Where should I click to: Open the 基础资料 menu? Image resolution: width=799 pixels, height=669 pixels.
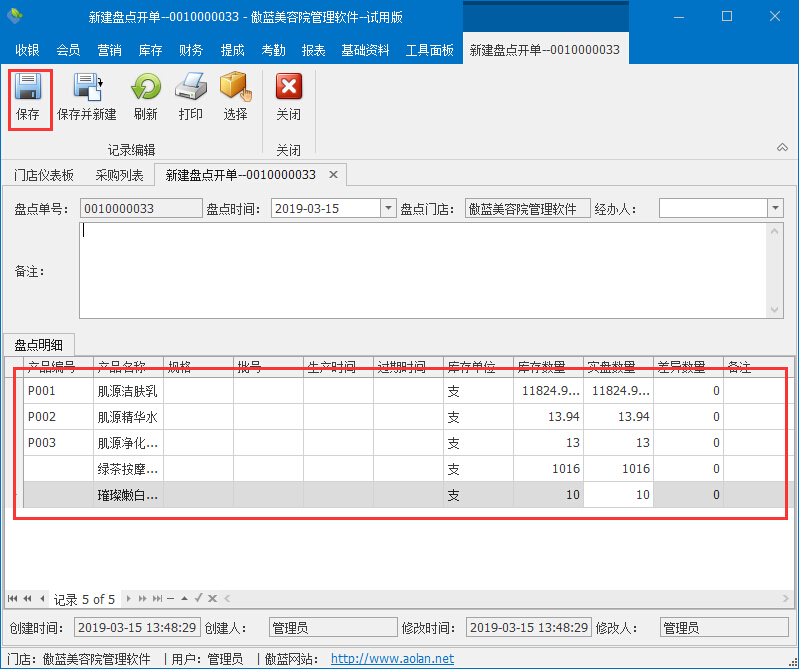pyautogui.click(x=366, y=50)
